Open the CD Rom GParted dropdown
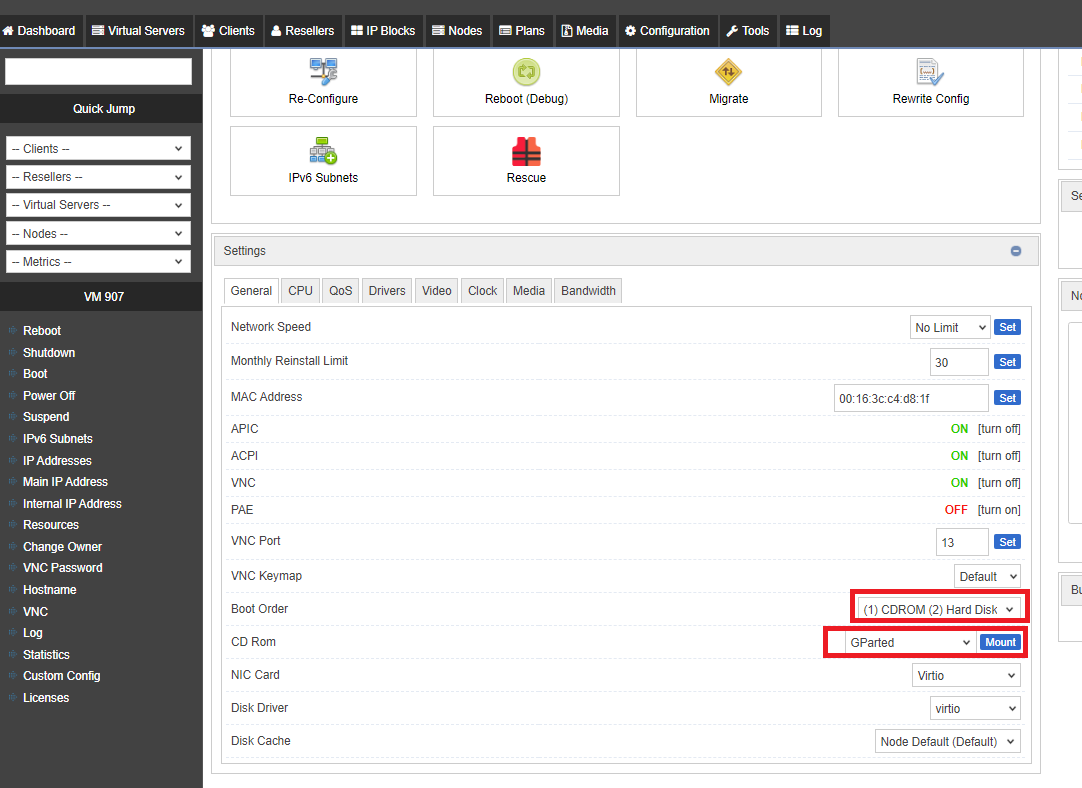 pos(909,643)
